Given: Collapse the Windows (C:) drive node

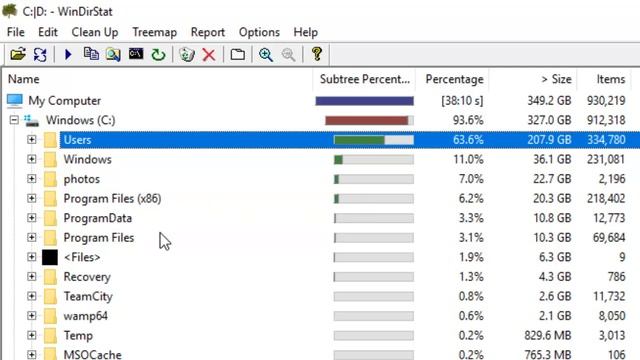Looking at the screenshot, I should pos(14,120).
